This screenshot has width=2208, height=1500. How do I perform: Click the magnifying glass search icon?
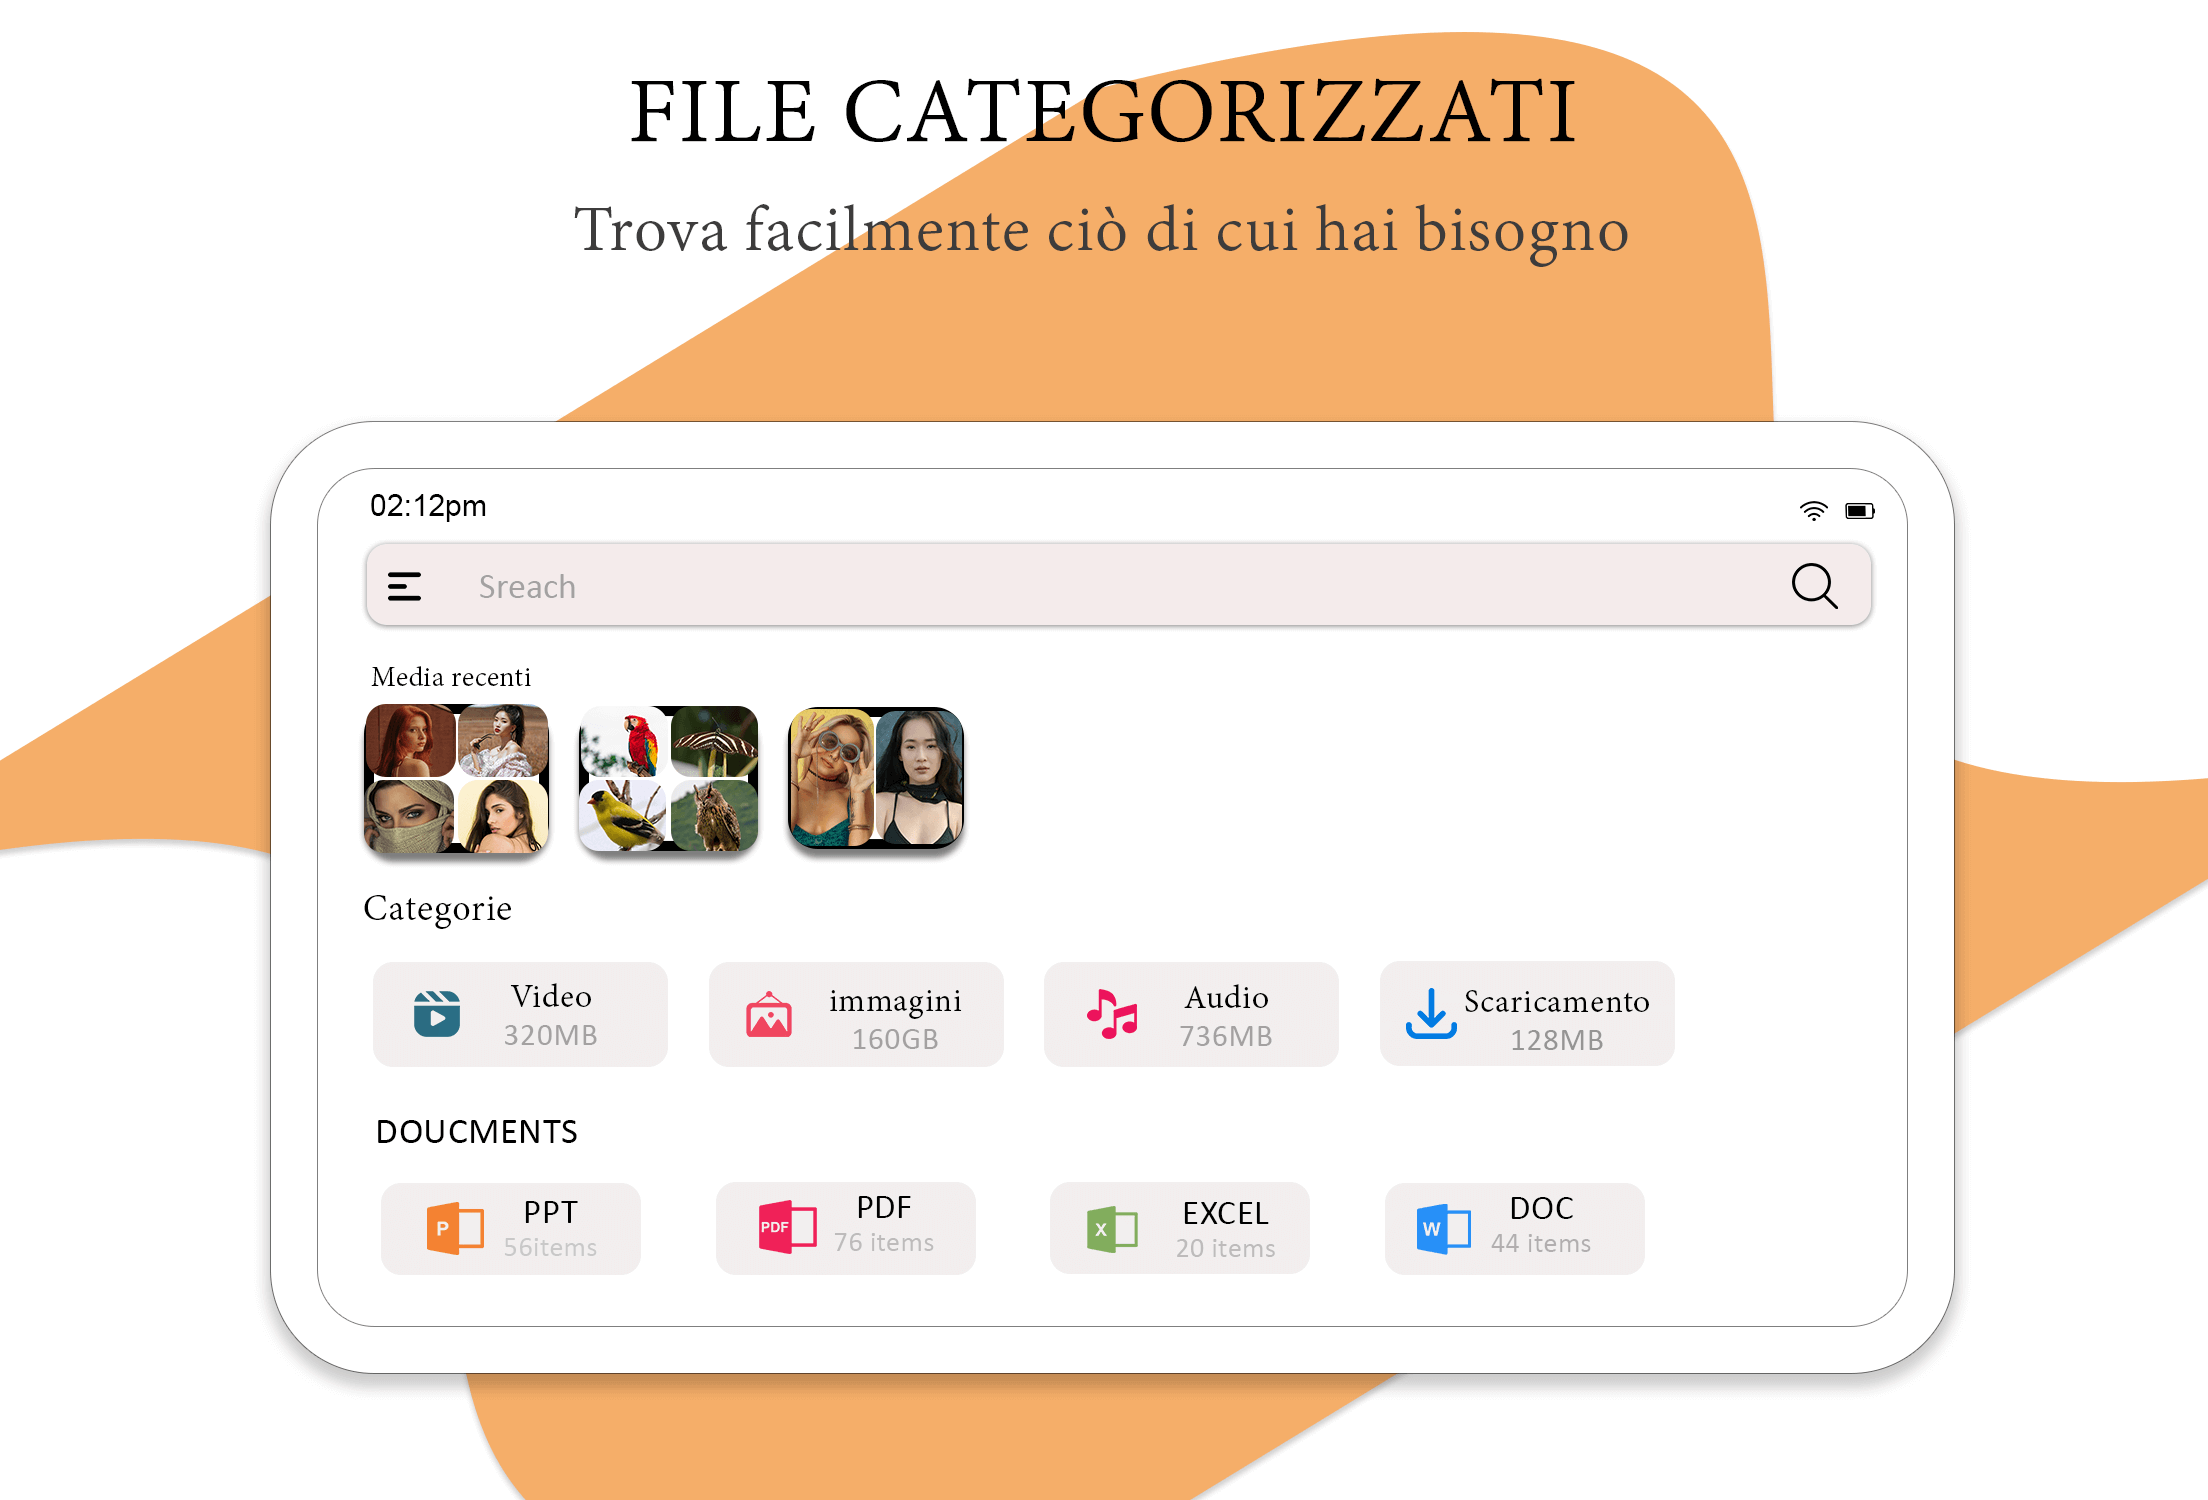[x=1814, y=586]
